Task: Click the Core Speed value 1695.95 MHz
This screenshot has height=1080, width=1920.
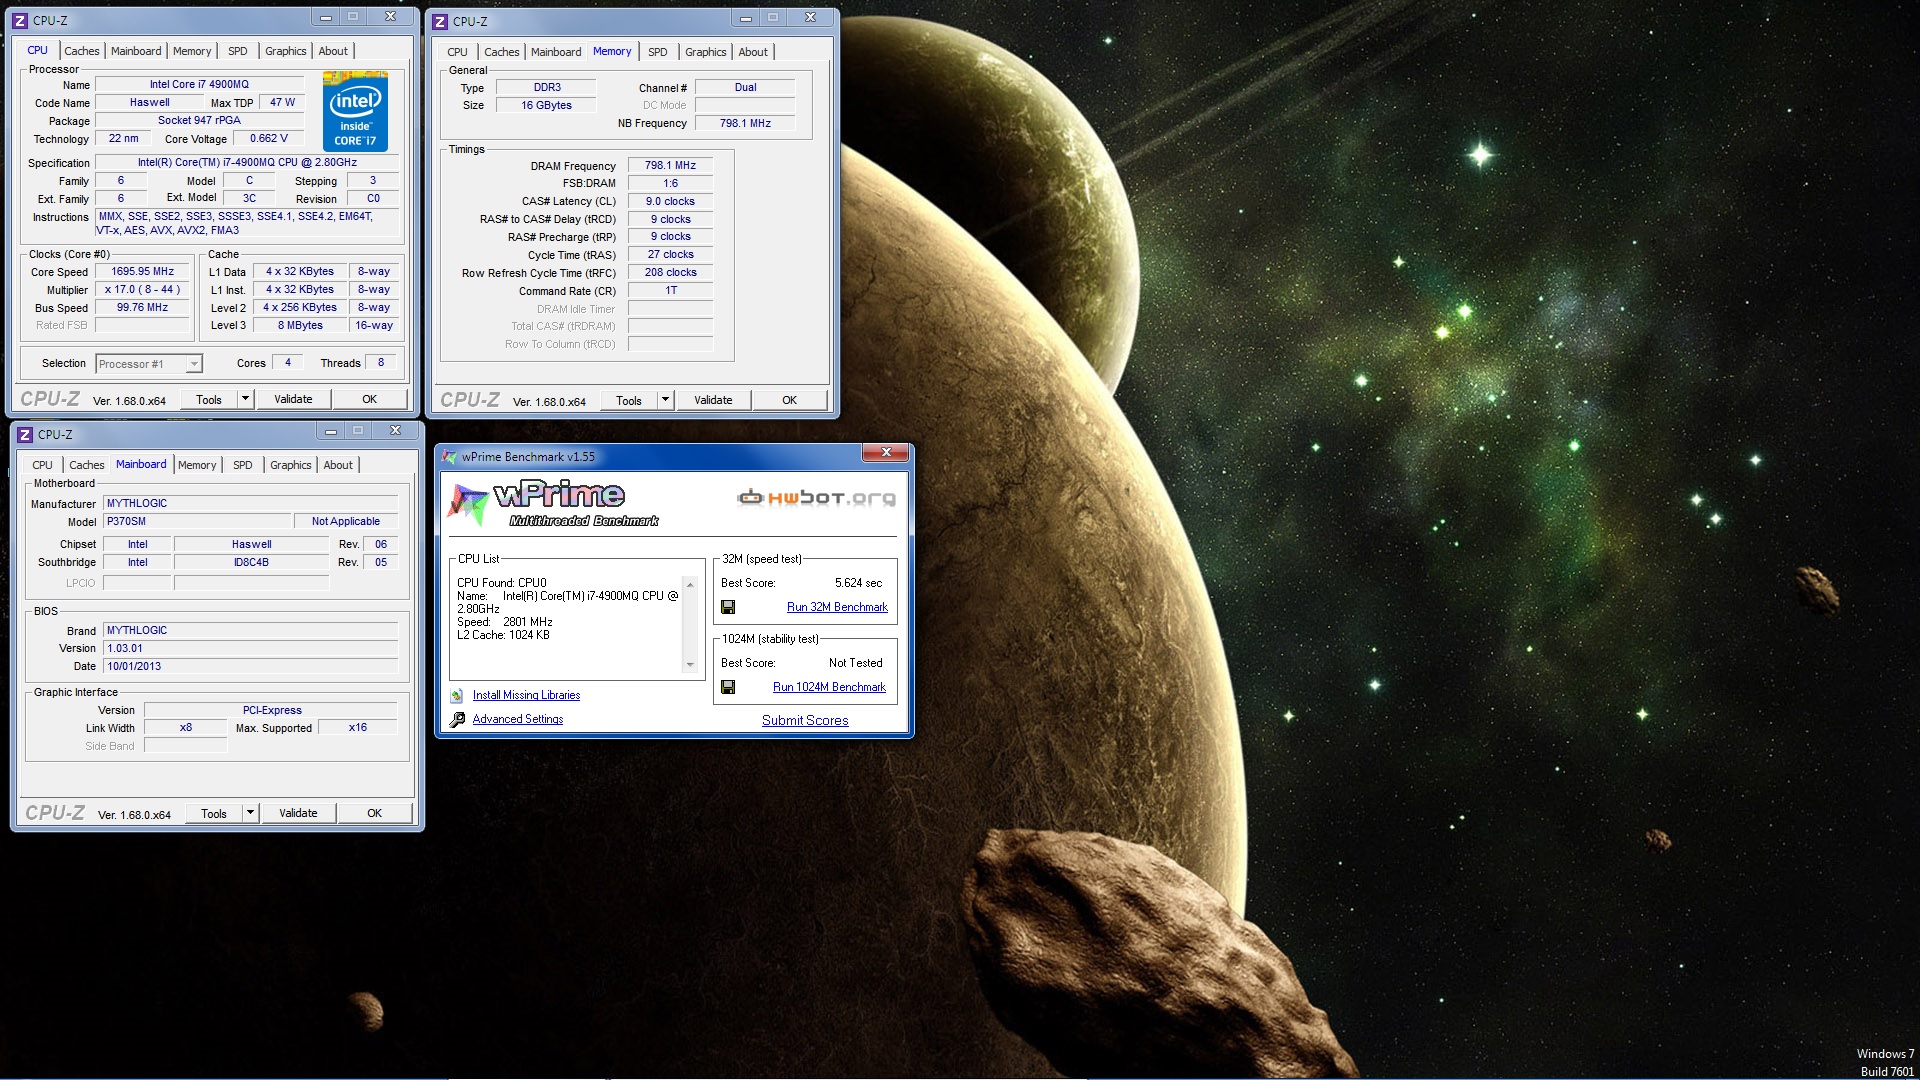Action: [x=143, y=271]
